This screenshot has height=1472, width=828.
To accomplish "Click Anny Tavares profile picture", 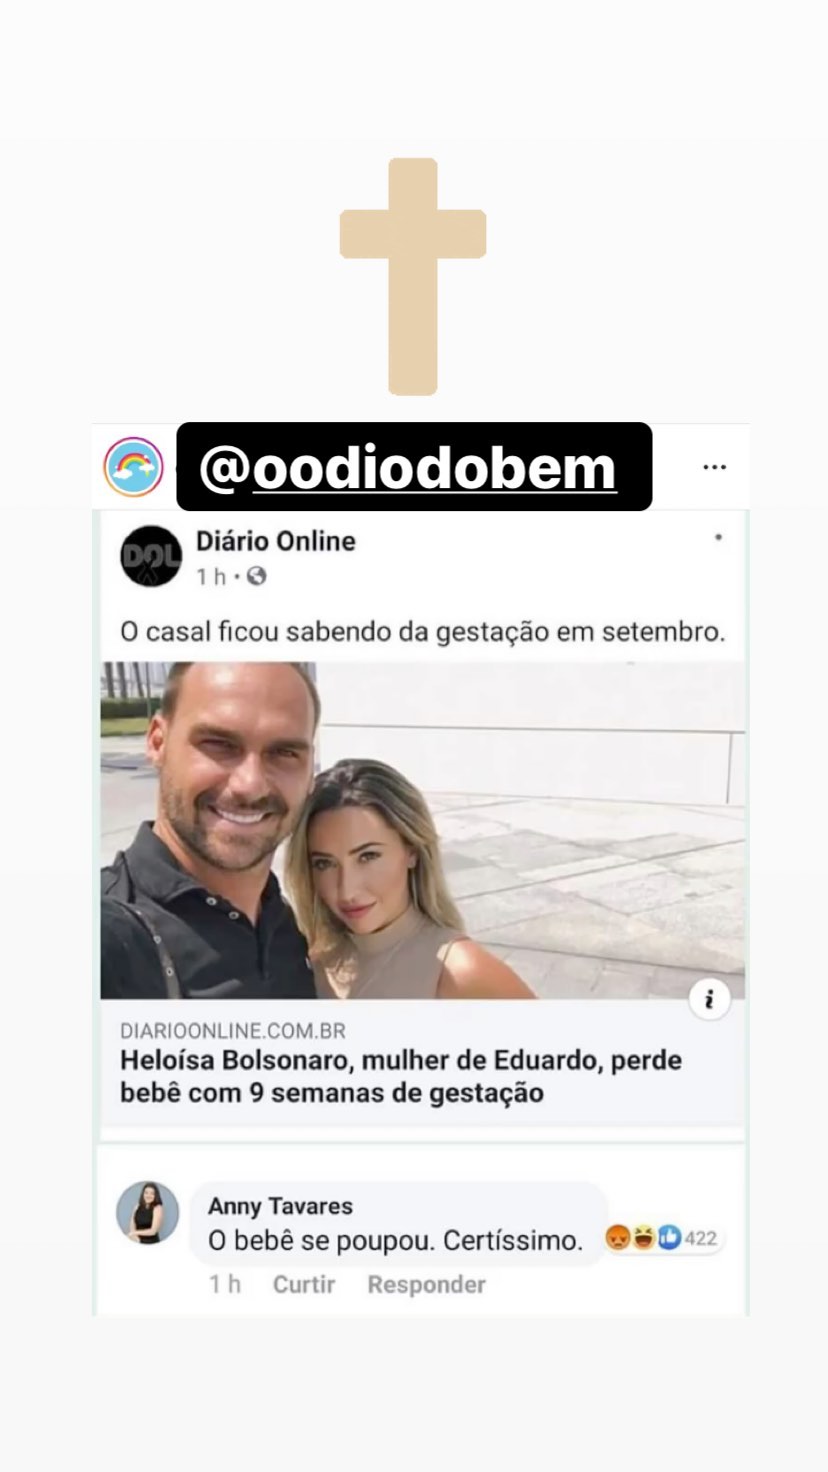I will 148,1212.
